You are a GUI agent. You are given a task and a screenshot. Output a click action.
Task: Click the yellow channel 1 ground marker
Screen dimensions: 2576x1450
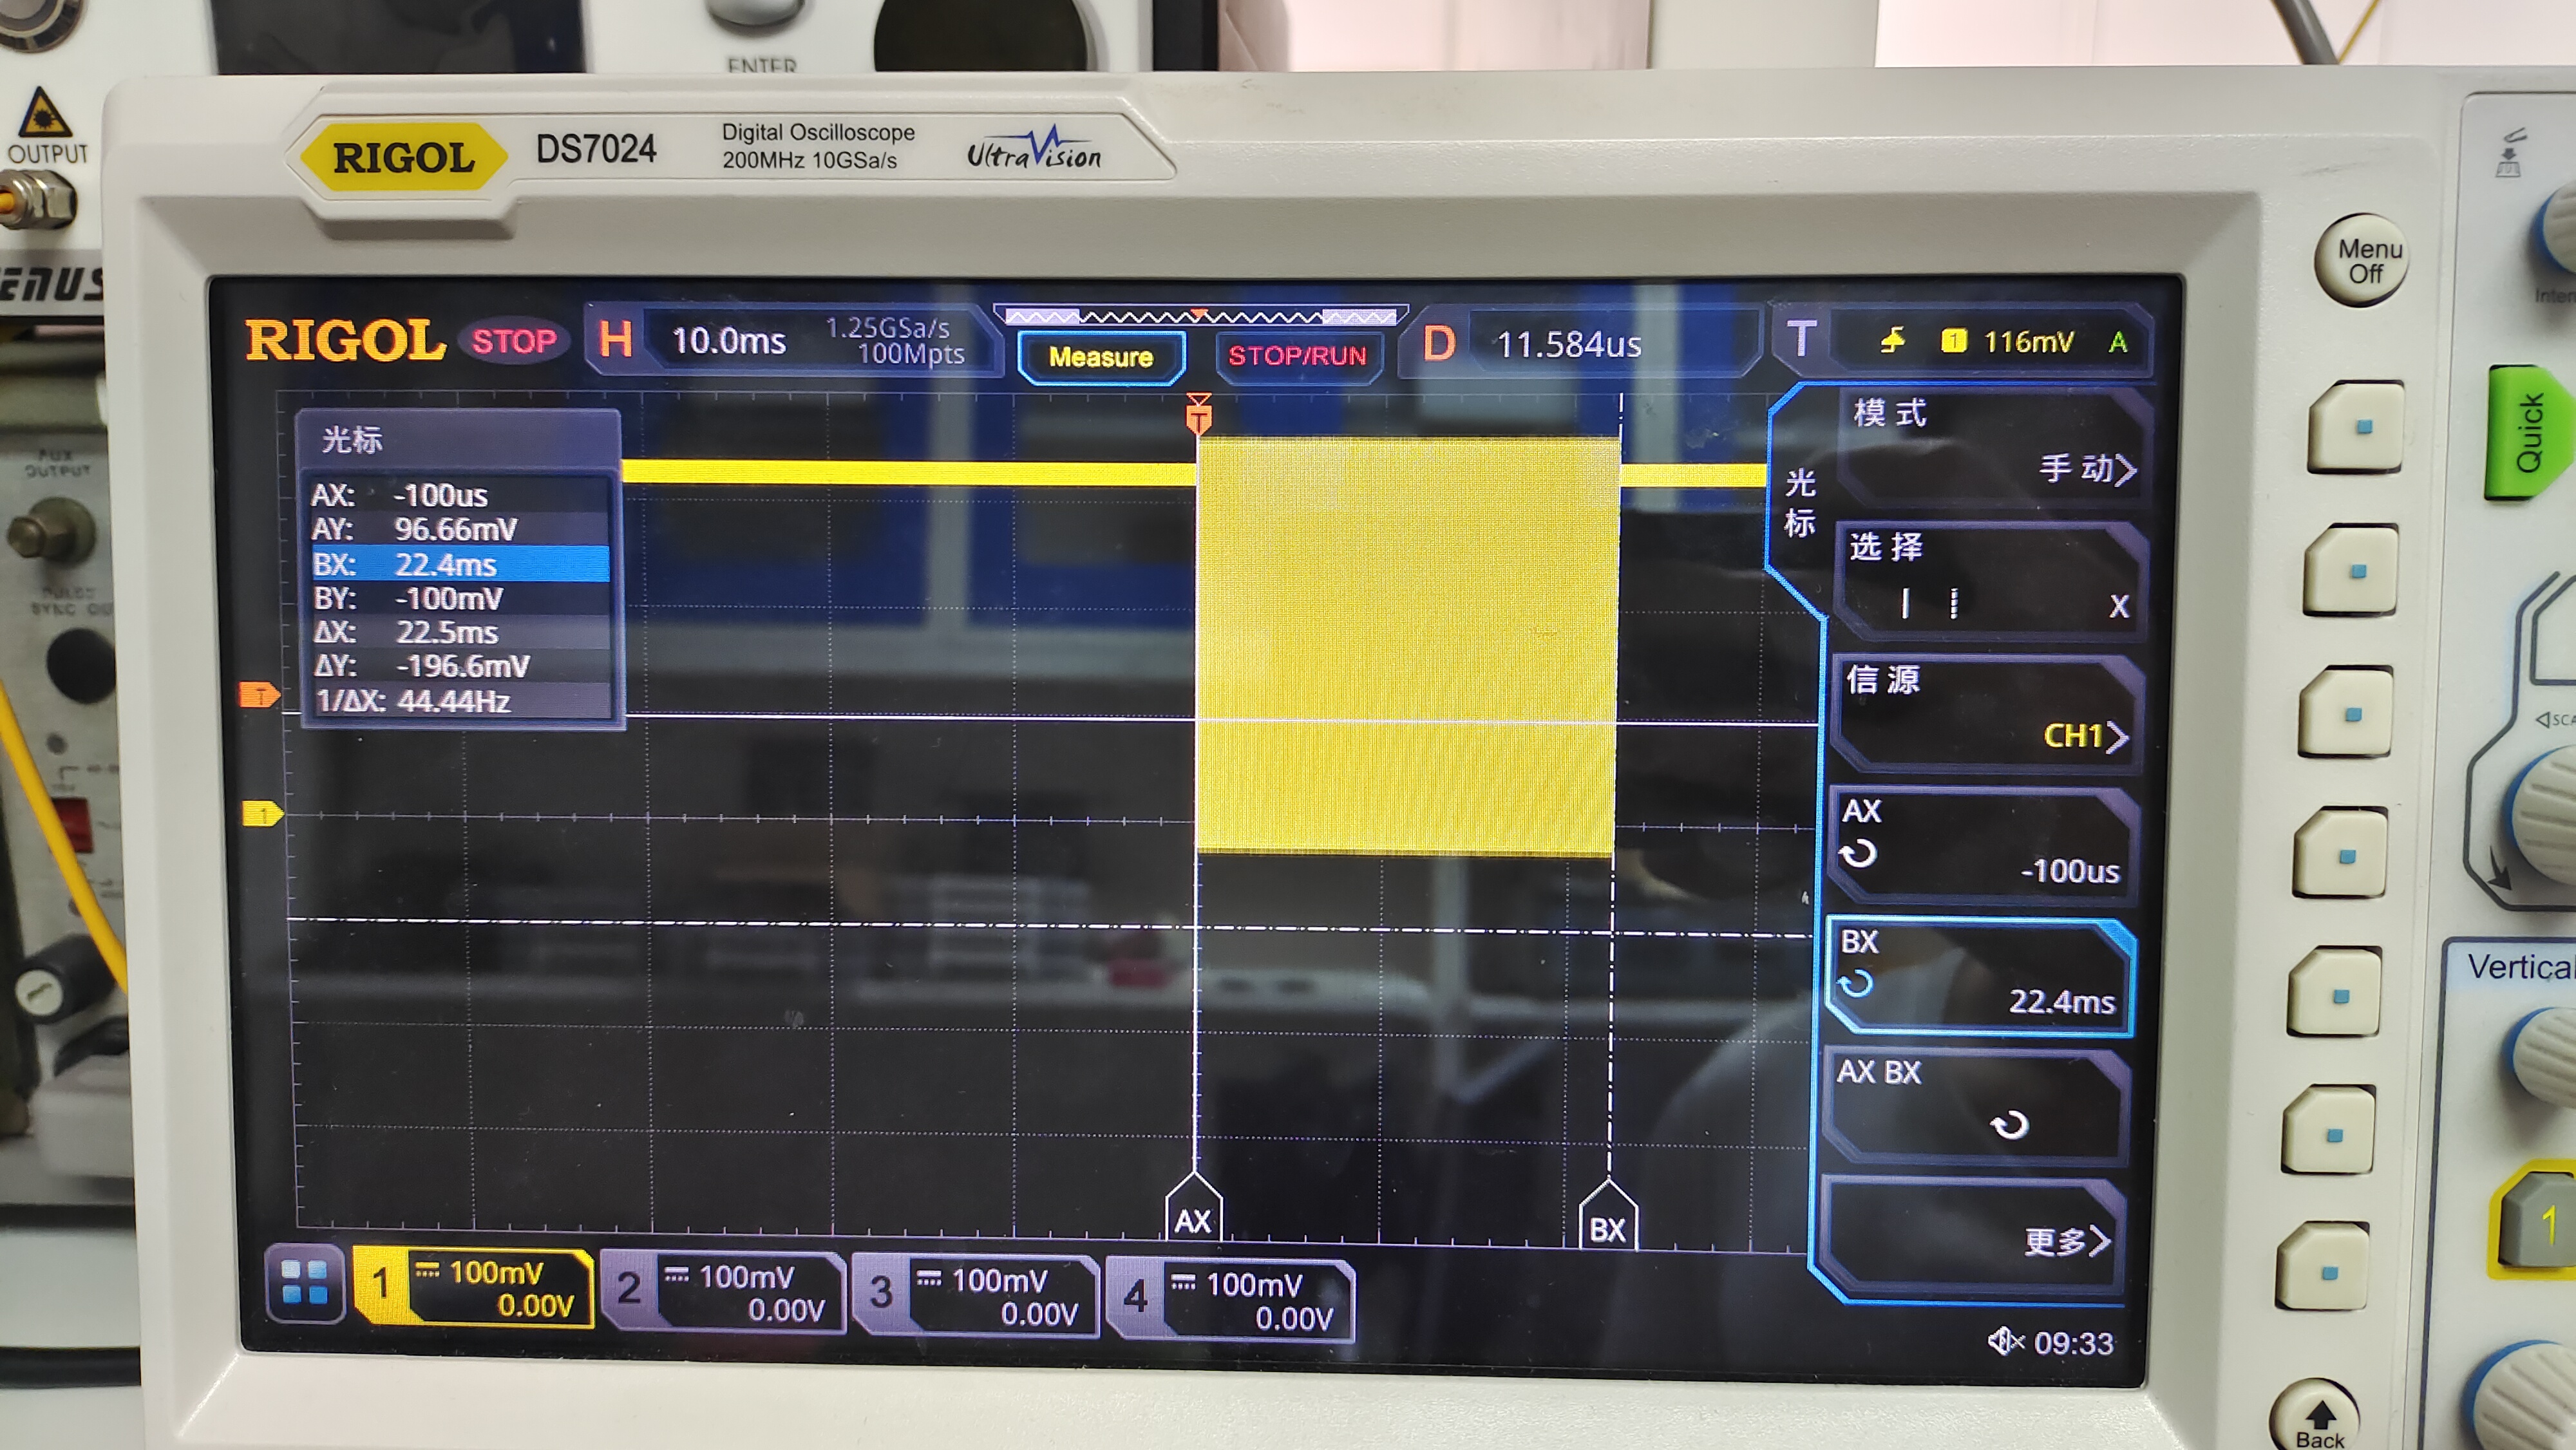point(263,813)
